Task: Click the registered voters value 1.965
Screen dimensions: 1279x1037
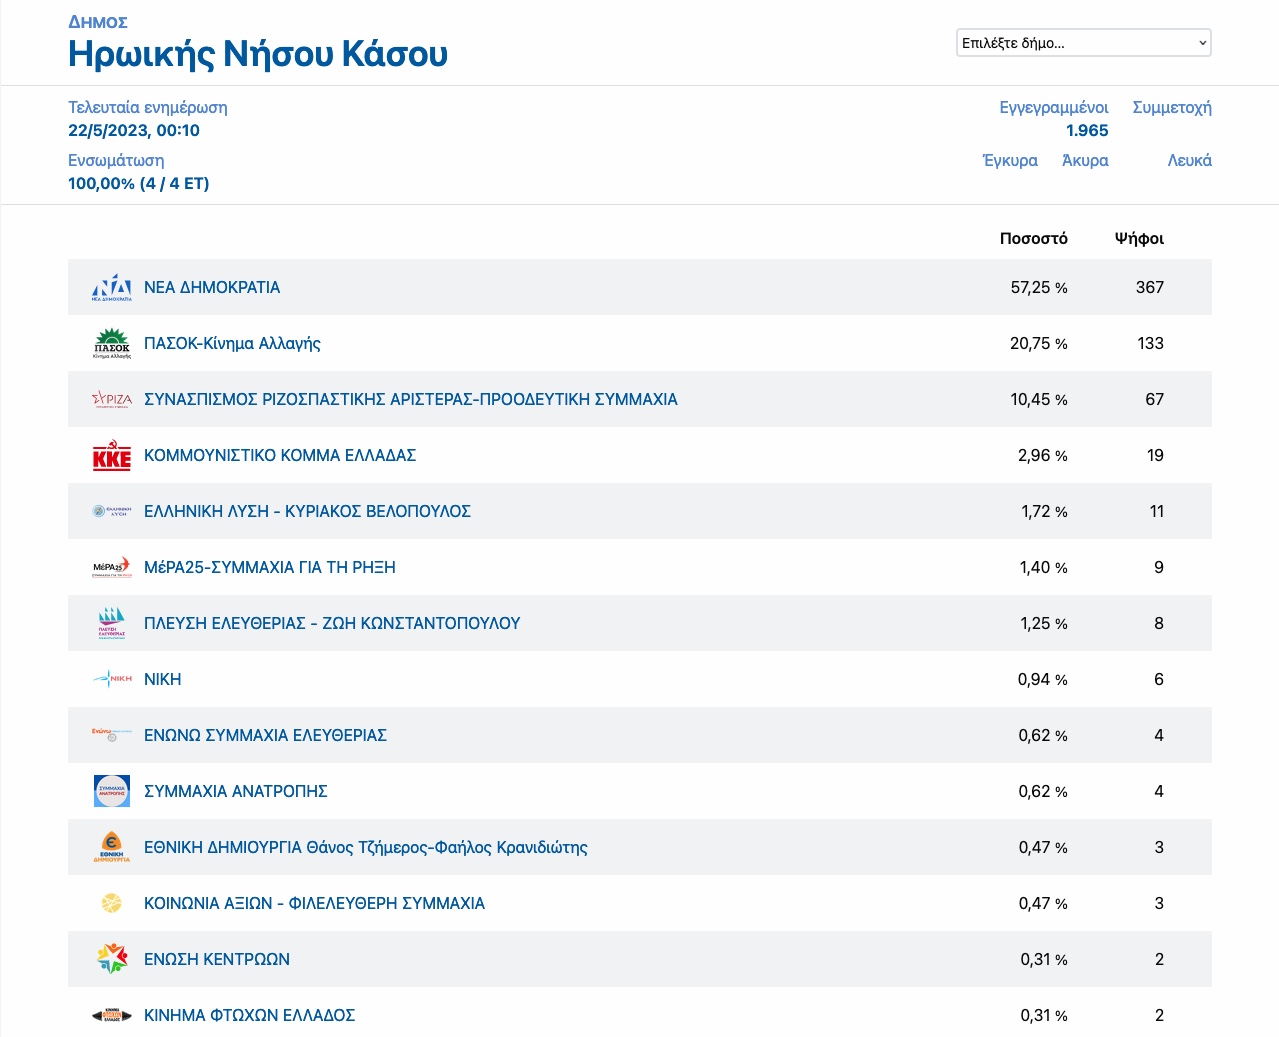Action: click(1087, 130)
